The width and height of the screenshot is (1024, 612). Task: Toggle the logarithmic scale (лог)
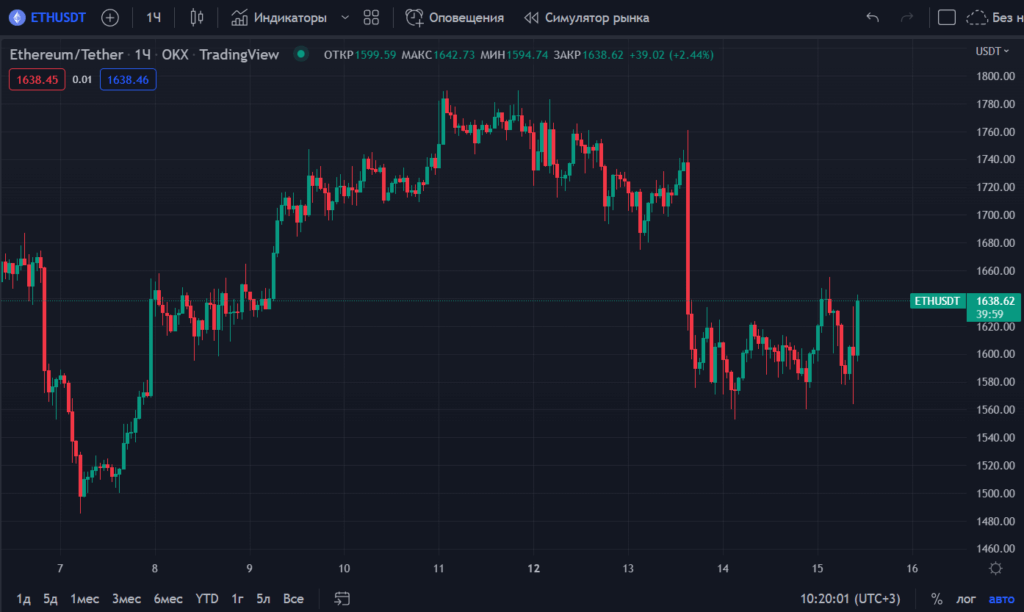[x=966, y=599]
